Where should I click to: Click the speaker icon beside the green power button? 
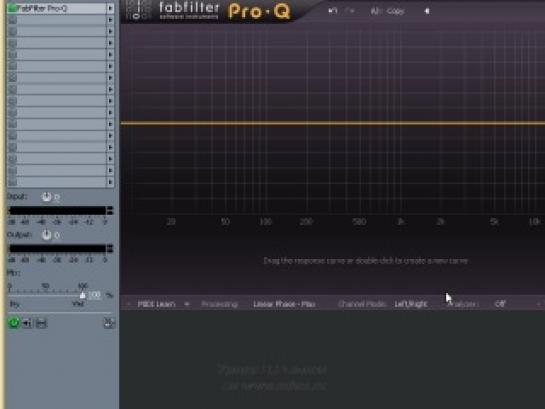[27, 323]
